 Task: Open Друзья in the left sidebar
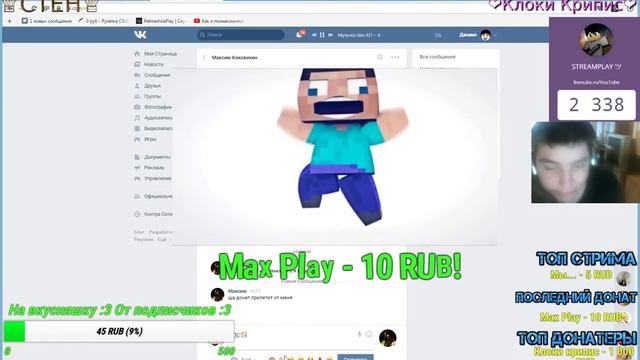(x=147, y=85)
